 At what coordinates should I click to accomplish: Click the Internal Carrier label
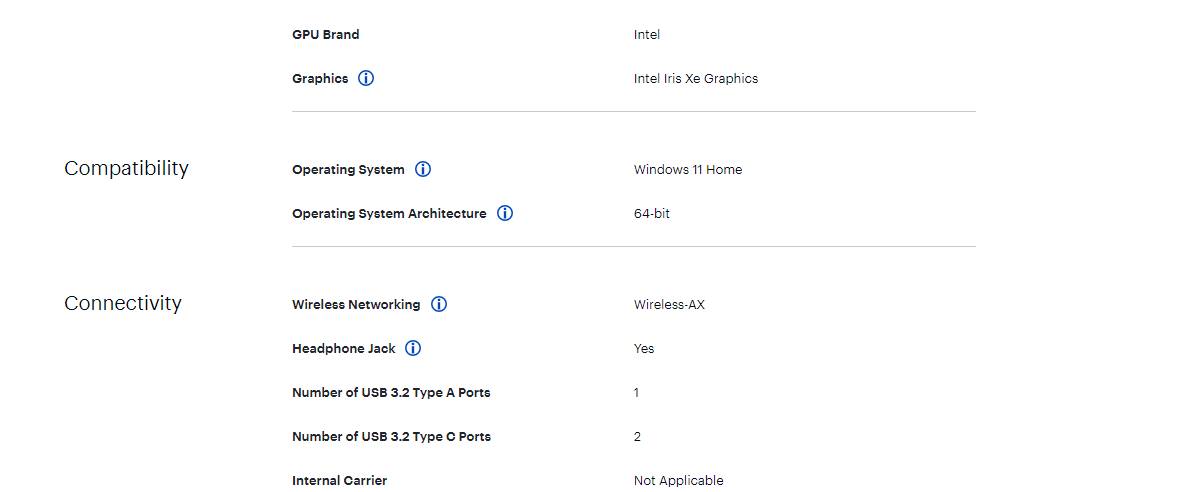[x=340, y=481]
